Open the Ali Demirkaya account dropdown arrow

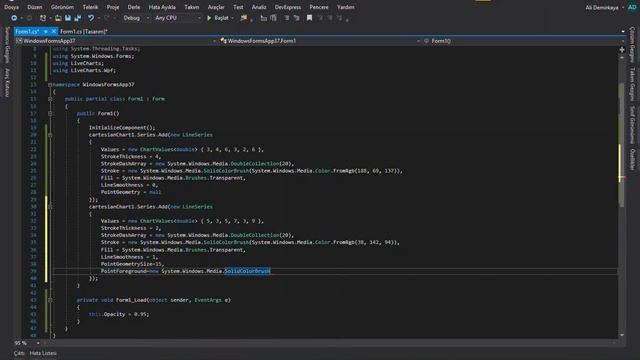[623, 7]
